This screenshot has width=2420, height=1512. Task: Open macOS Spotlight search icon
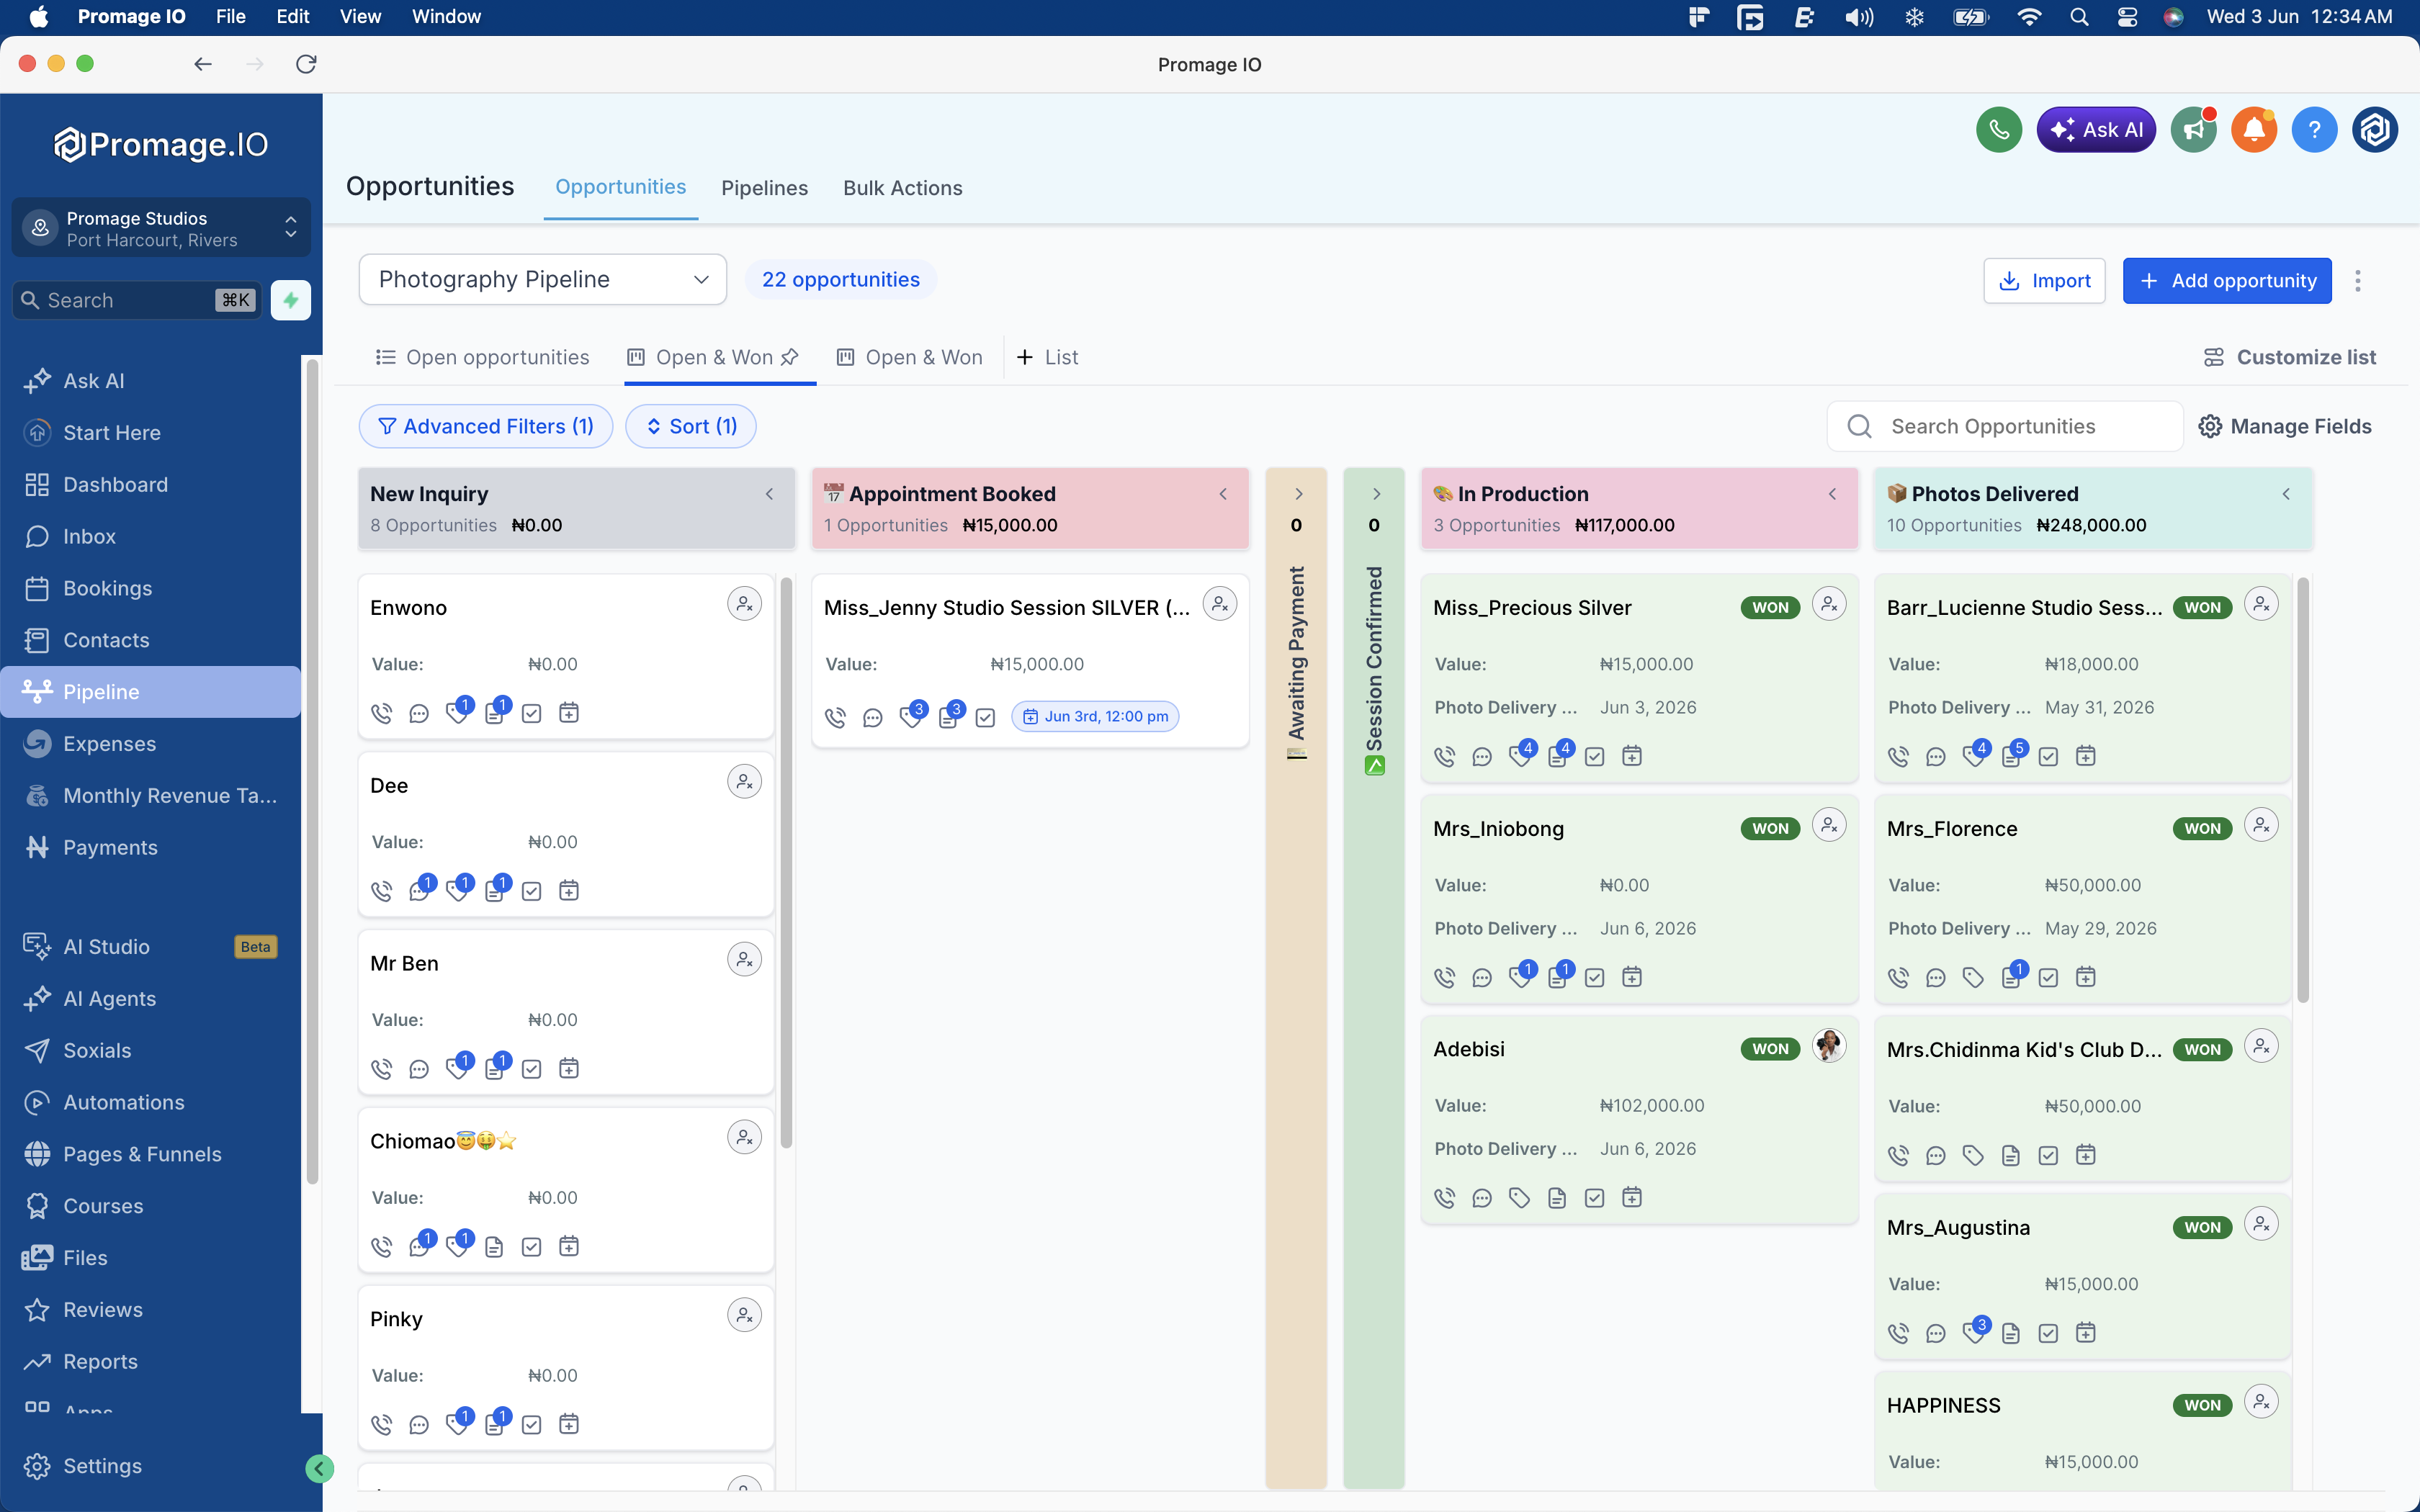tap(2079, 17)
